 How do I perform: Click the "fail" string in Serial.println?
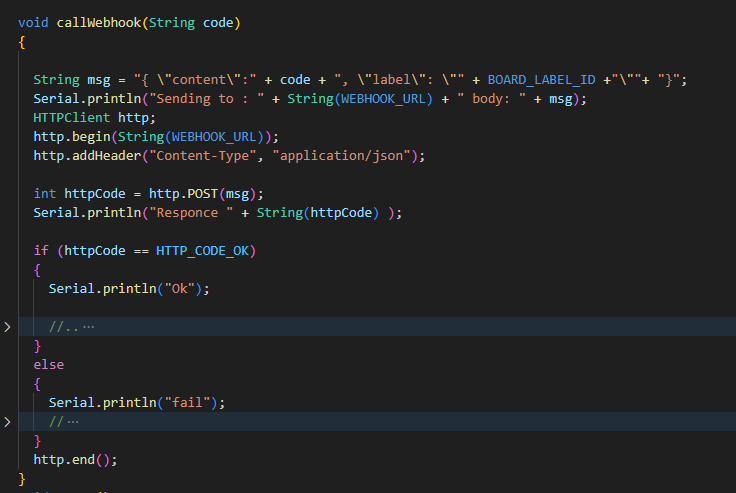(187, 402)
